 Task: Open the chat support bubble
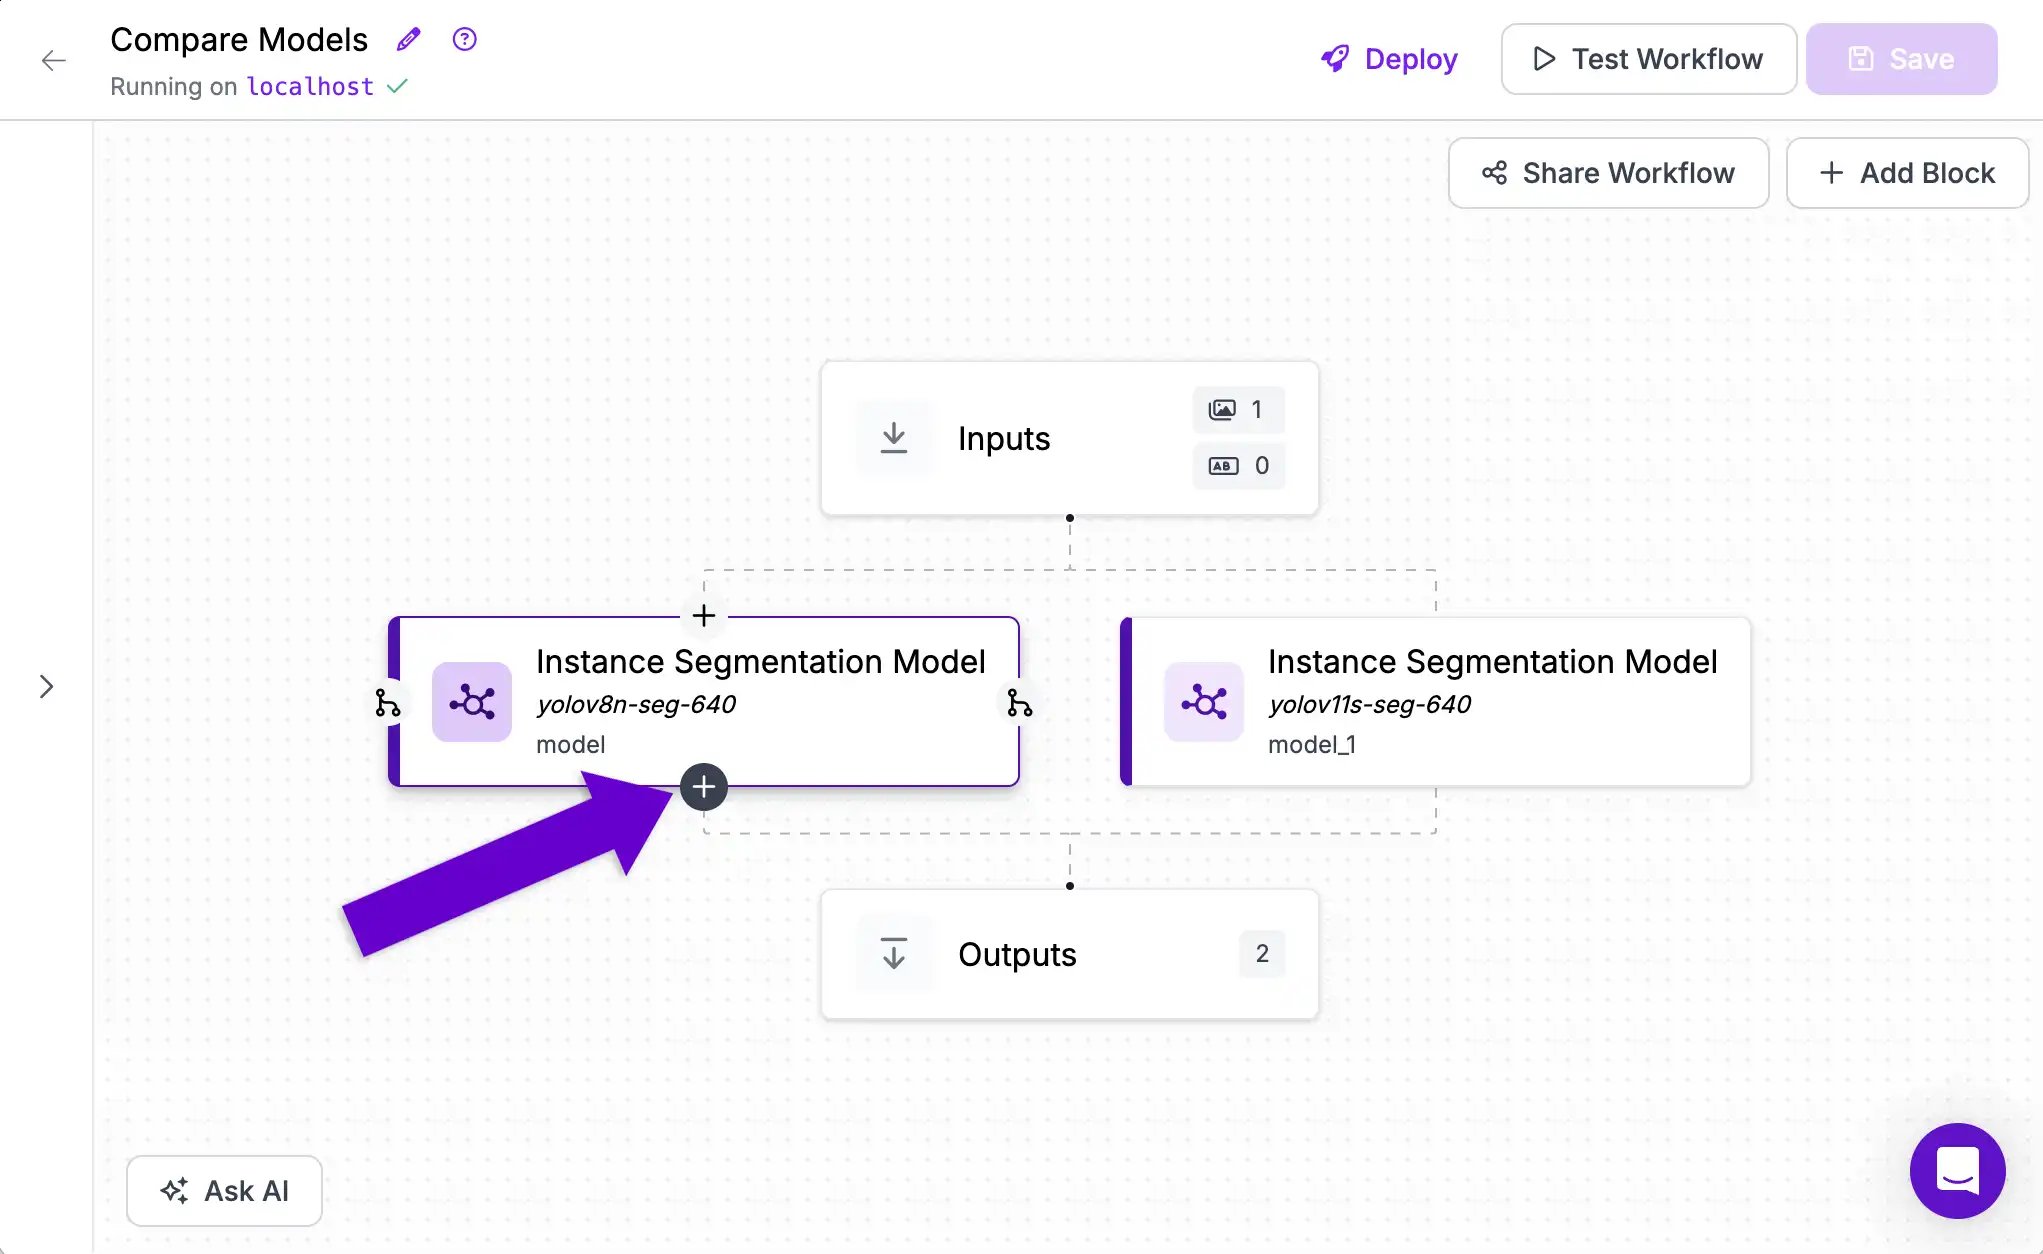(1957, 1171)
